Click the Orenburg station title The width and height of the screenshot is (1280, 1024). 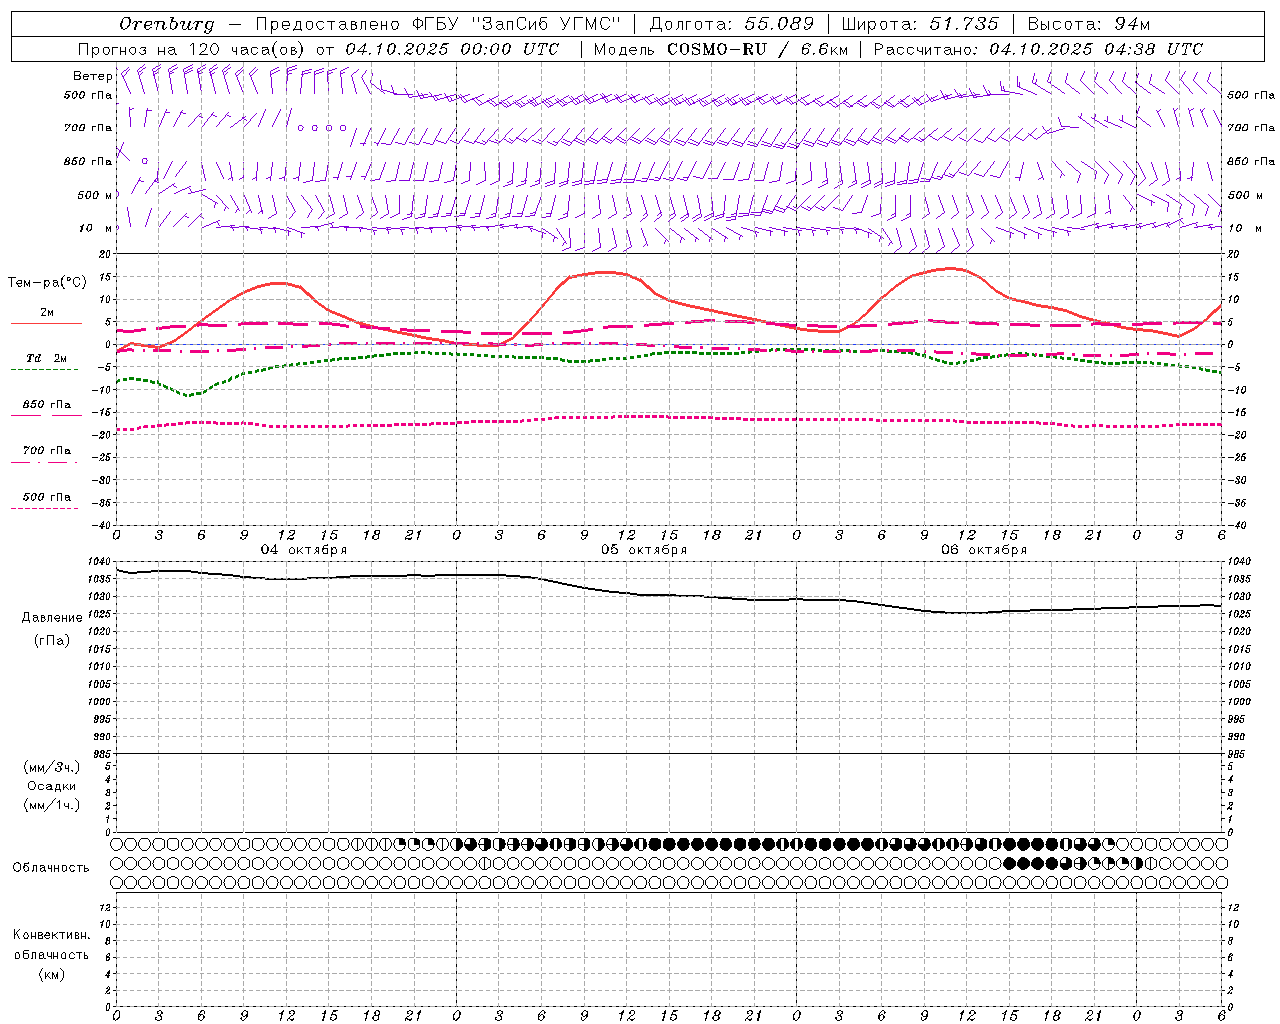[166, 24]
